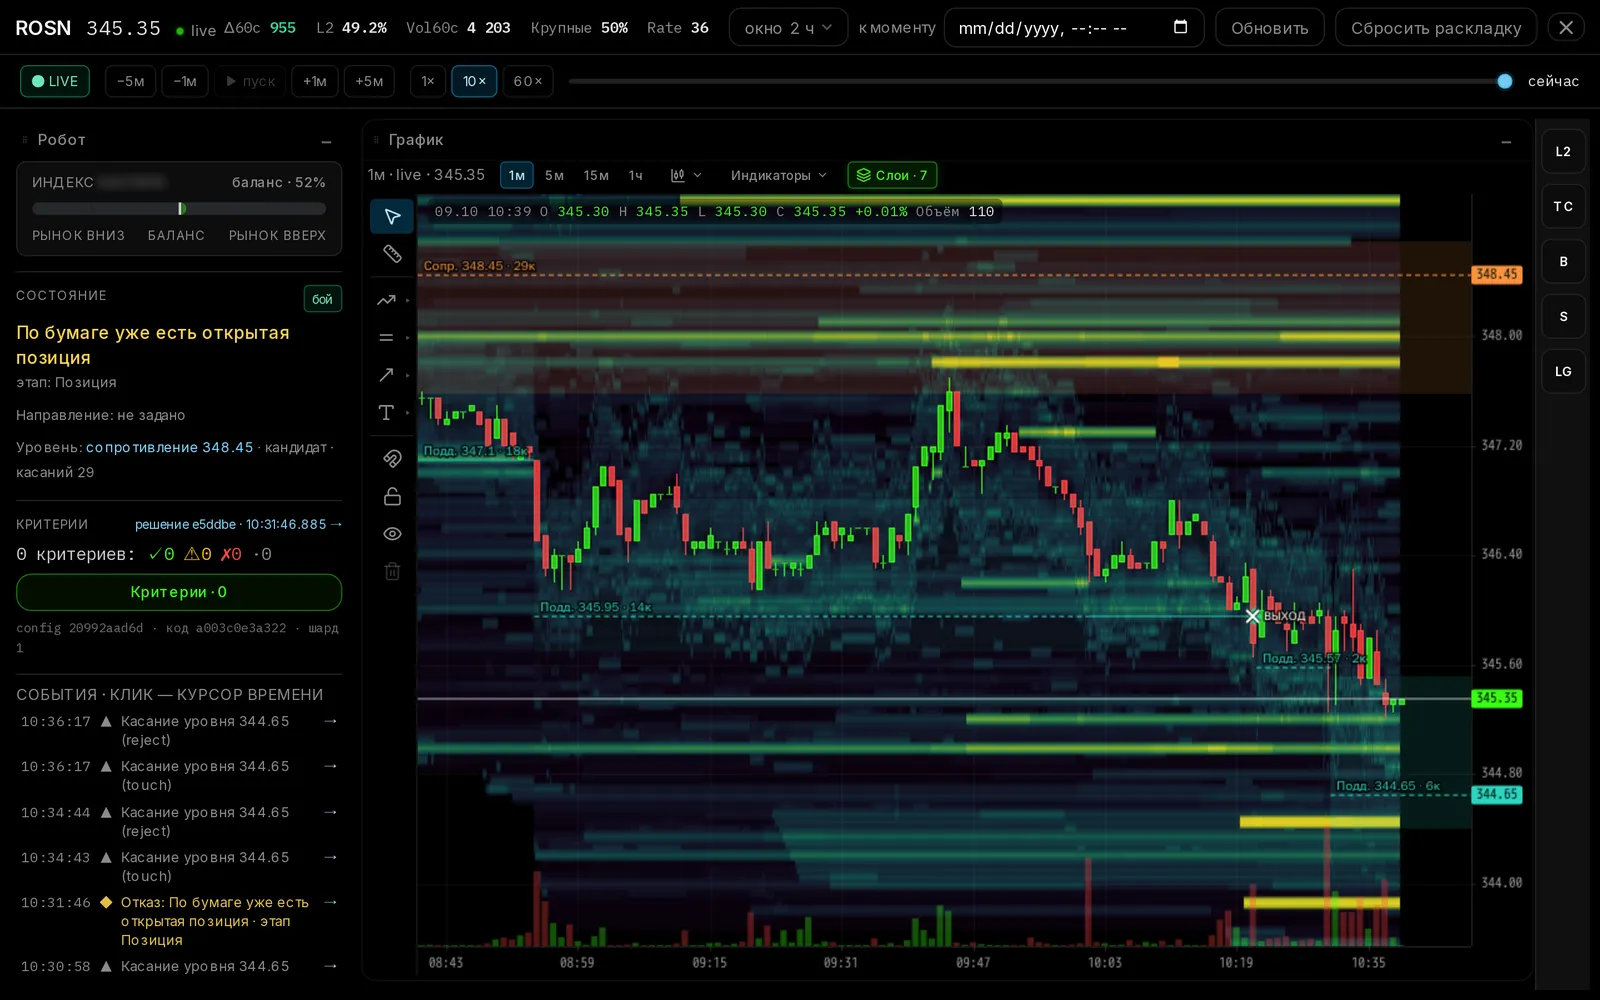Close the layout with the X button
This screenshot has width=1600, height=1000.
tap(1566, 27)
